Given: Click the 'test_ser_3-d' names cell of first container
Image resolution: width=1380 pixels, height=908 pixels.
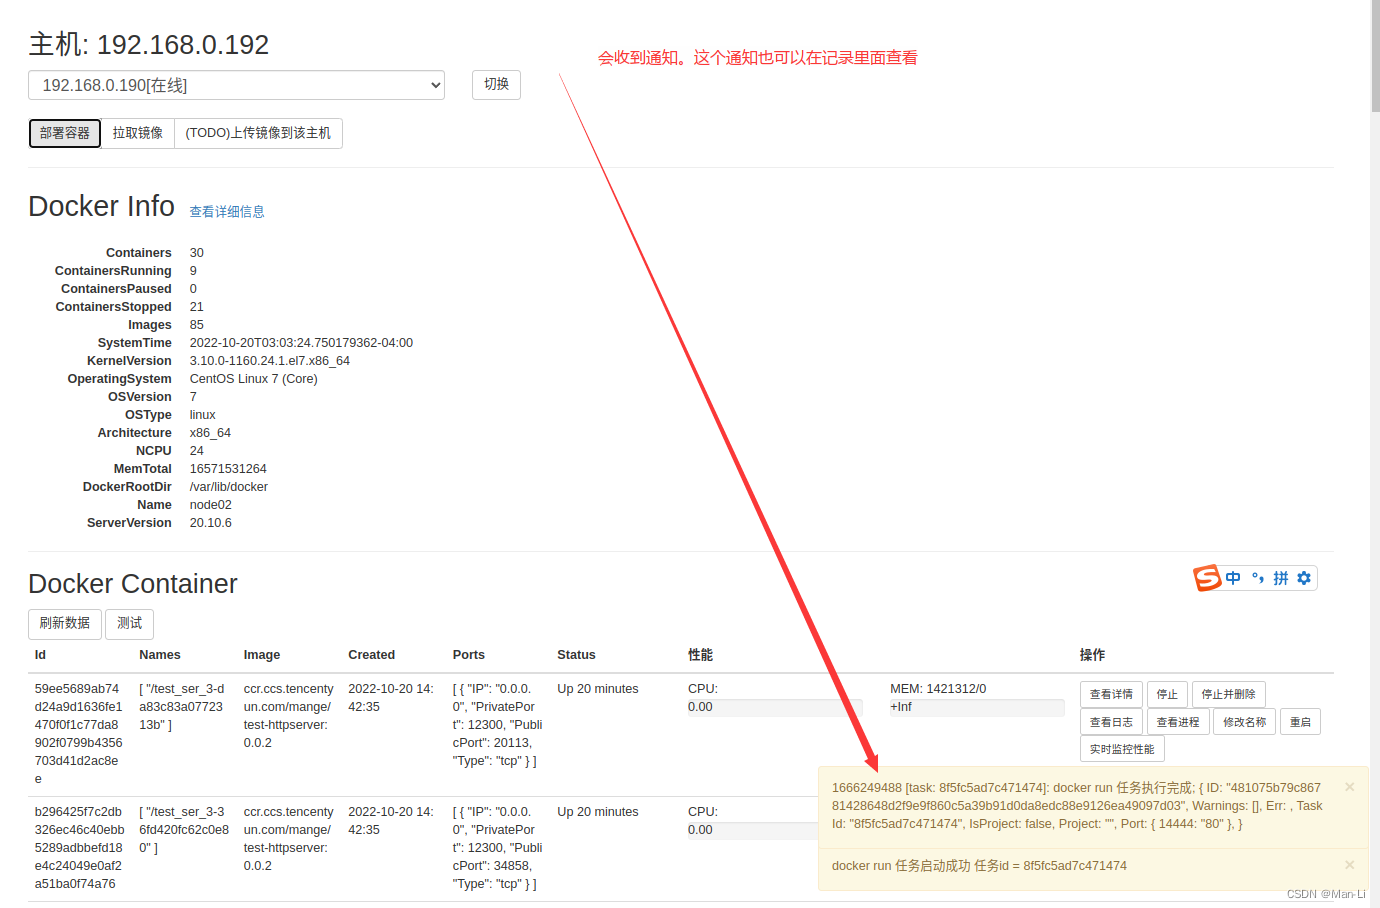Looking at the screenshot, I should pos(182,707).
